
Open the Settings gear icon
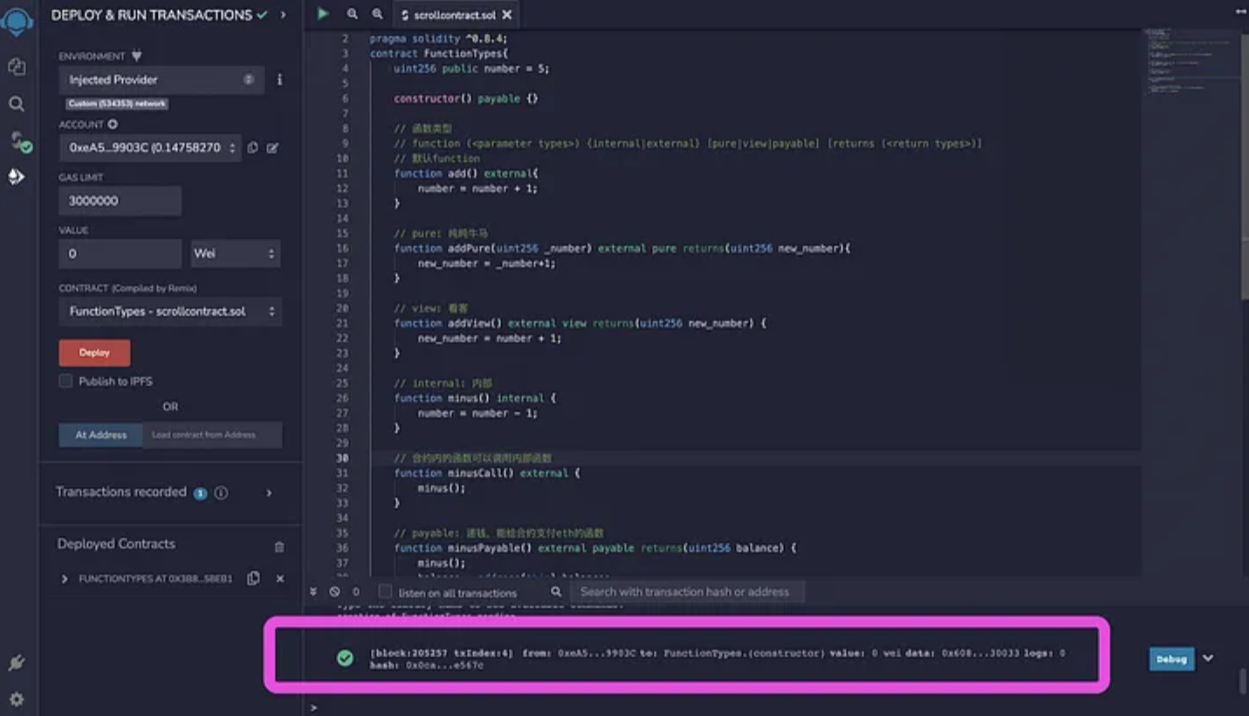(16, 699)
